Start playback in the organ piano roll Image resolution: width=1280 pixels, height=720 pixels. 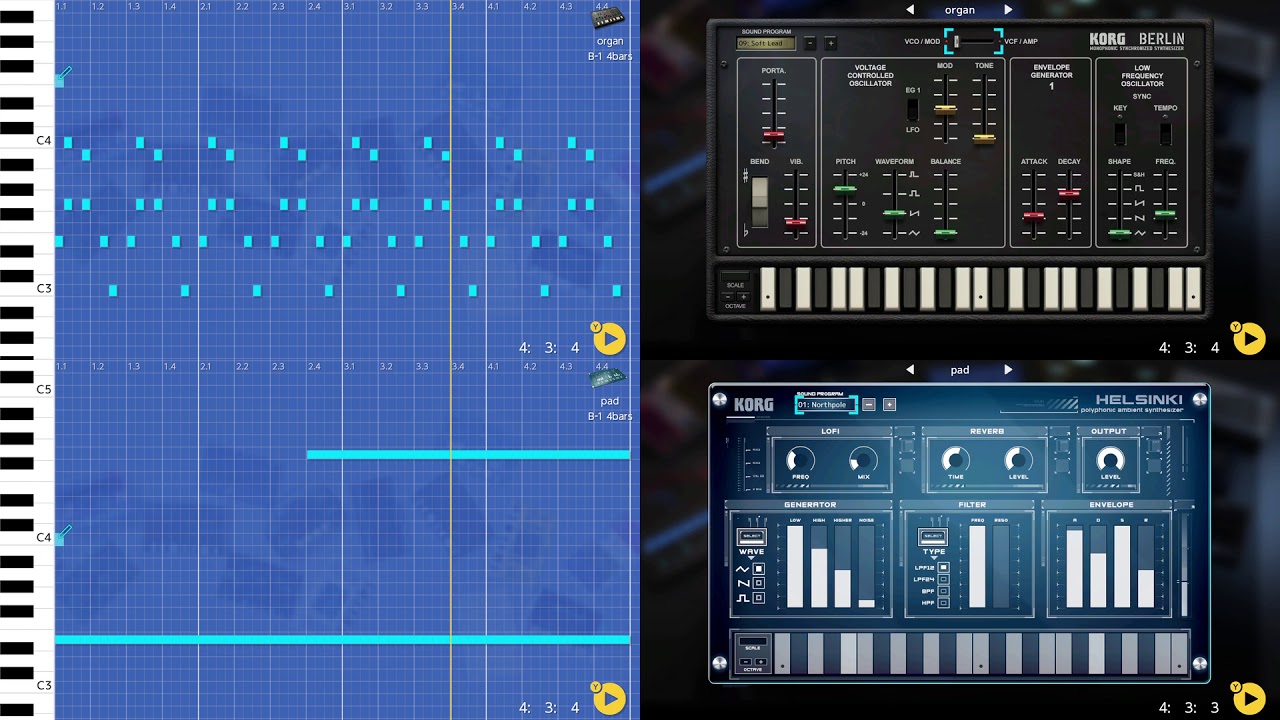point(609,339)
